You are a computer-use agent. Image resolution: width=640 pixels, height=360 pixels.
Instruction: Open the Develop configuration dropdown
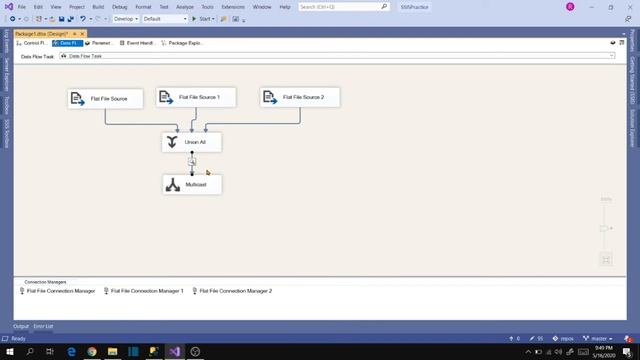tap(126, 19)
